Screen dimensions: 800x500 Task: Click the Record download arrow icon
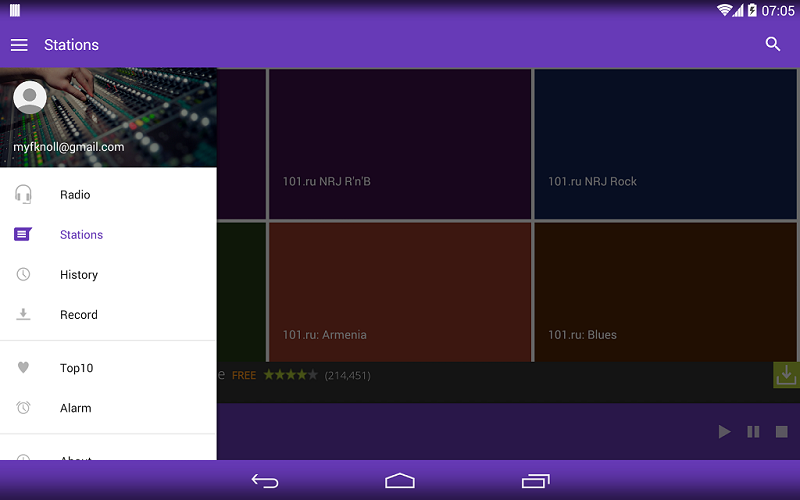tap(23, 314)
